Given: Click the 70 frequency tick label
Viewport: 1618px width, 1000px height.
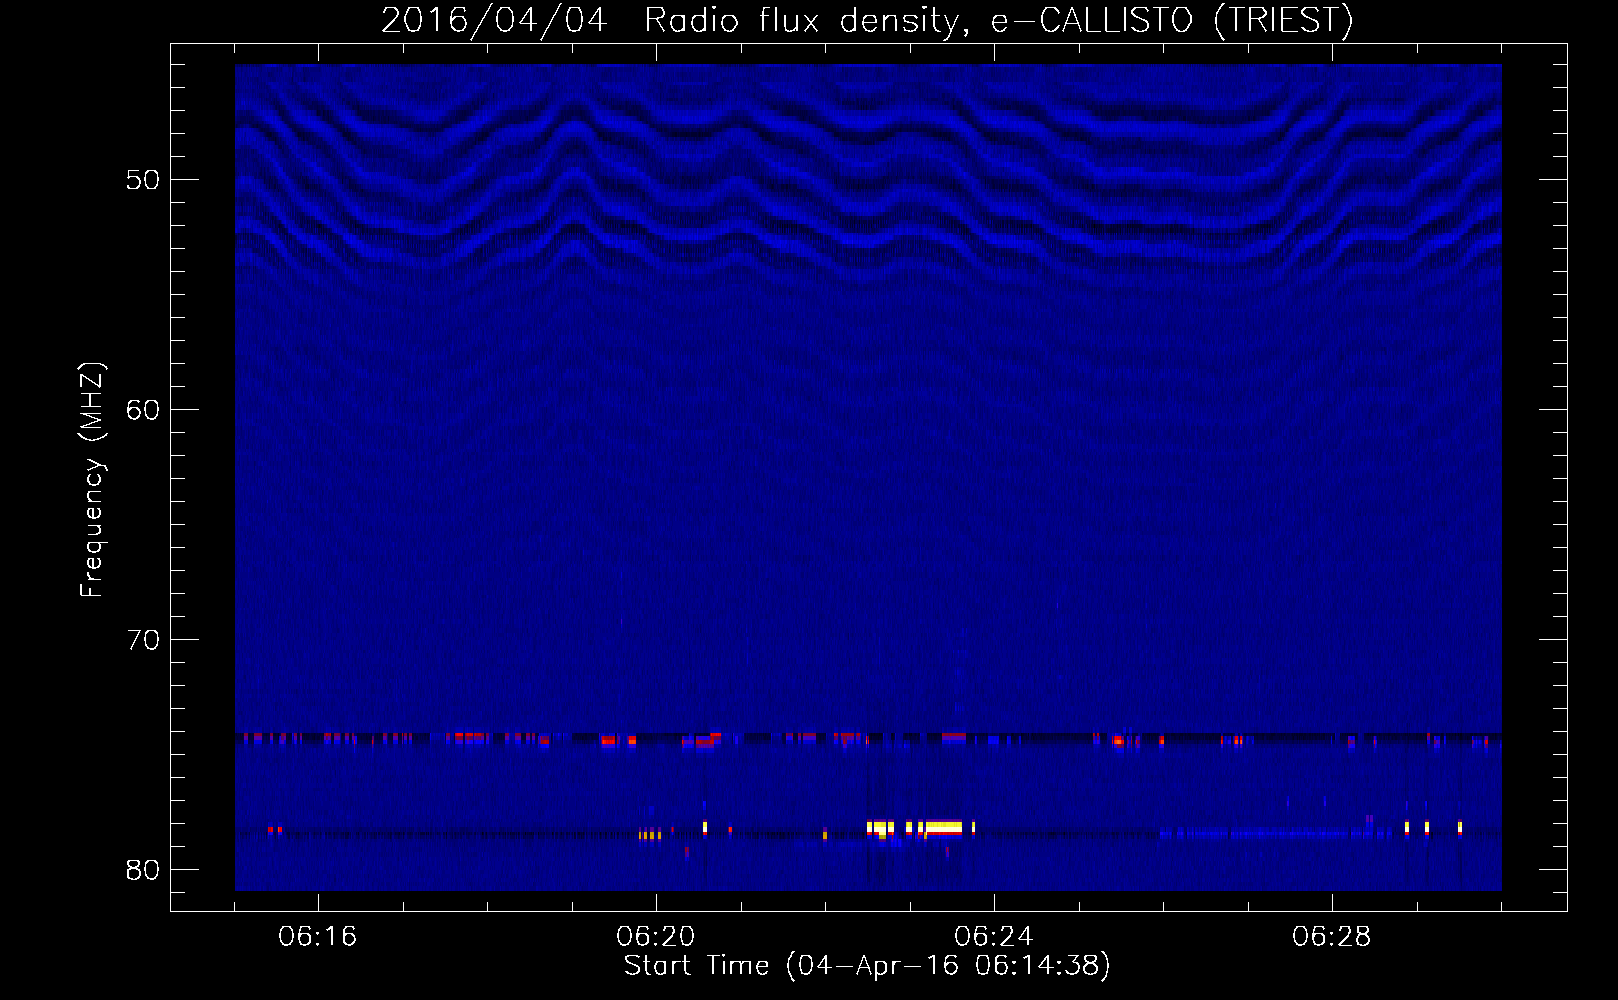Looking at the screenshot, I should pyautogui.click(x=143, y=640).
